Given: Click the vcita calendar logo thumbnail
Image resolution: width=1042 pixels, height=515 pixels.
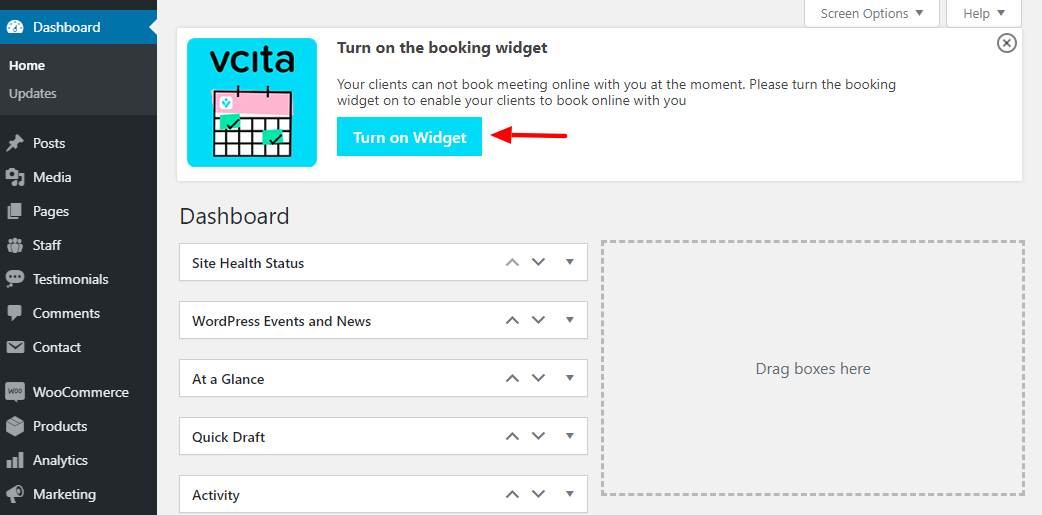Looking at the screenshot, I should click(x=252, y=102).
